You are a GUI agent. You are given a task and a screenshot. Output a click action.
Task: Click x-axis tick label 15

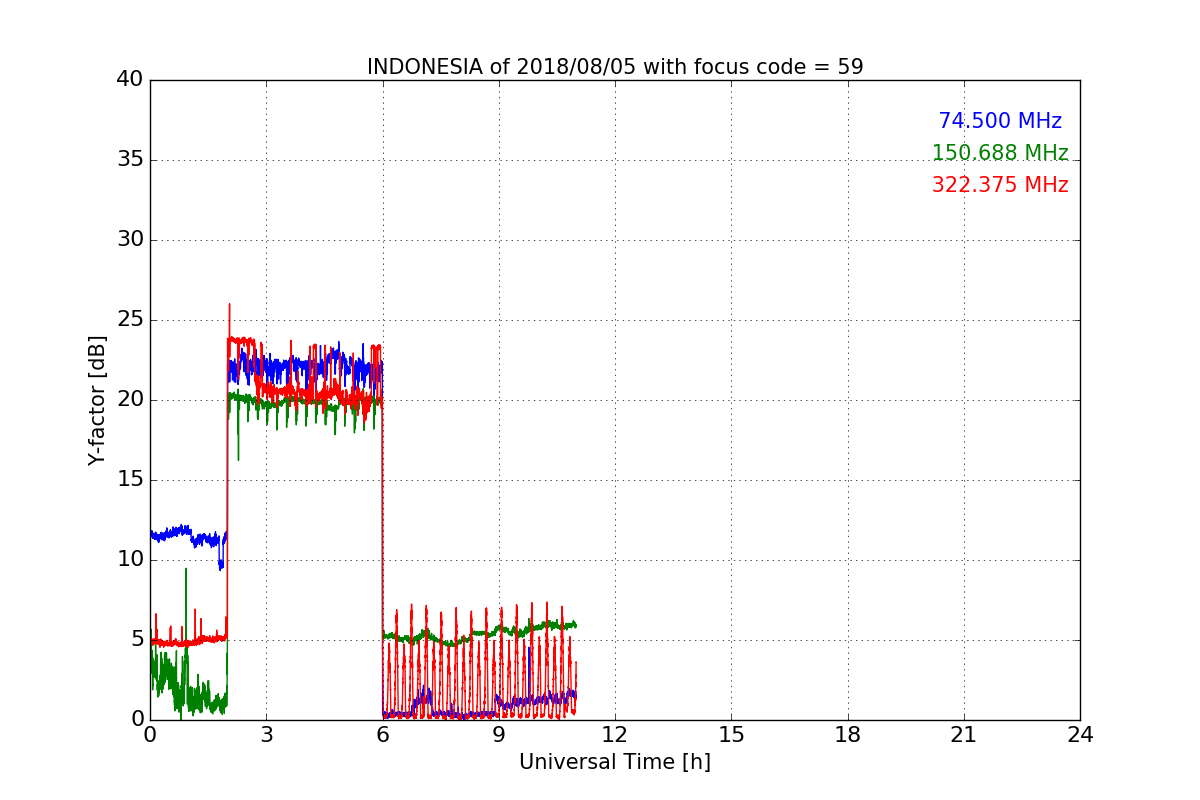coord(731,735)
